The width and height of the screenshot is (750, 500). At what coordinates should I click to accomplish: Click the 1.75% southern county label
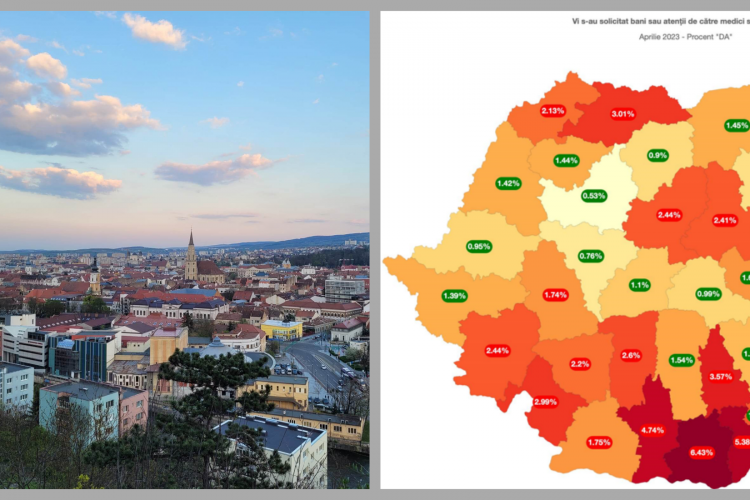point(599,442)
